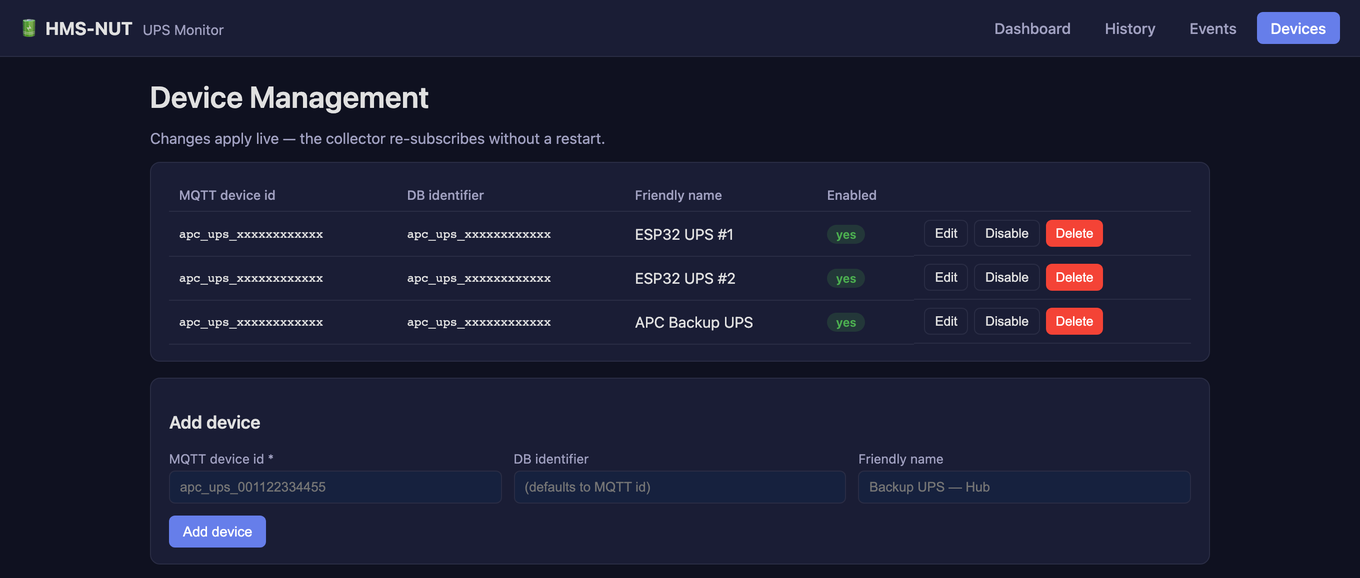Select the 'ESP32 UPS #2' friendly name cell
Viewport: 1360px width, 578px height.
(685, 278)
